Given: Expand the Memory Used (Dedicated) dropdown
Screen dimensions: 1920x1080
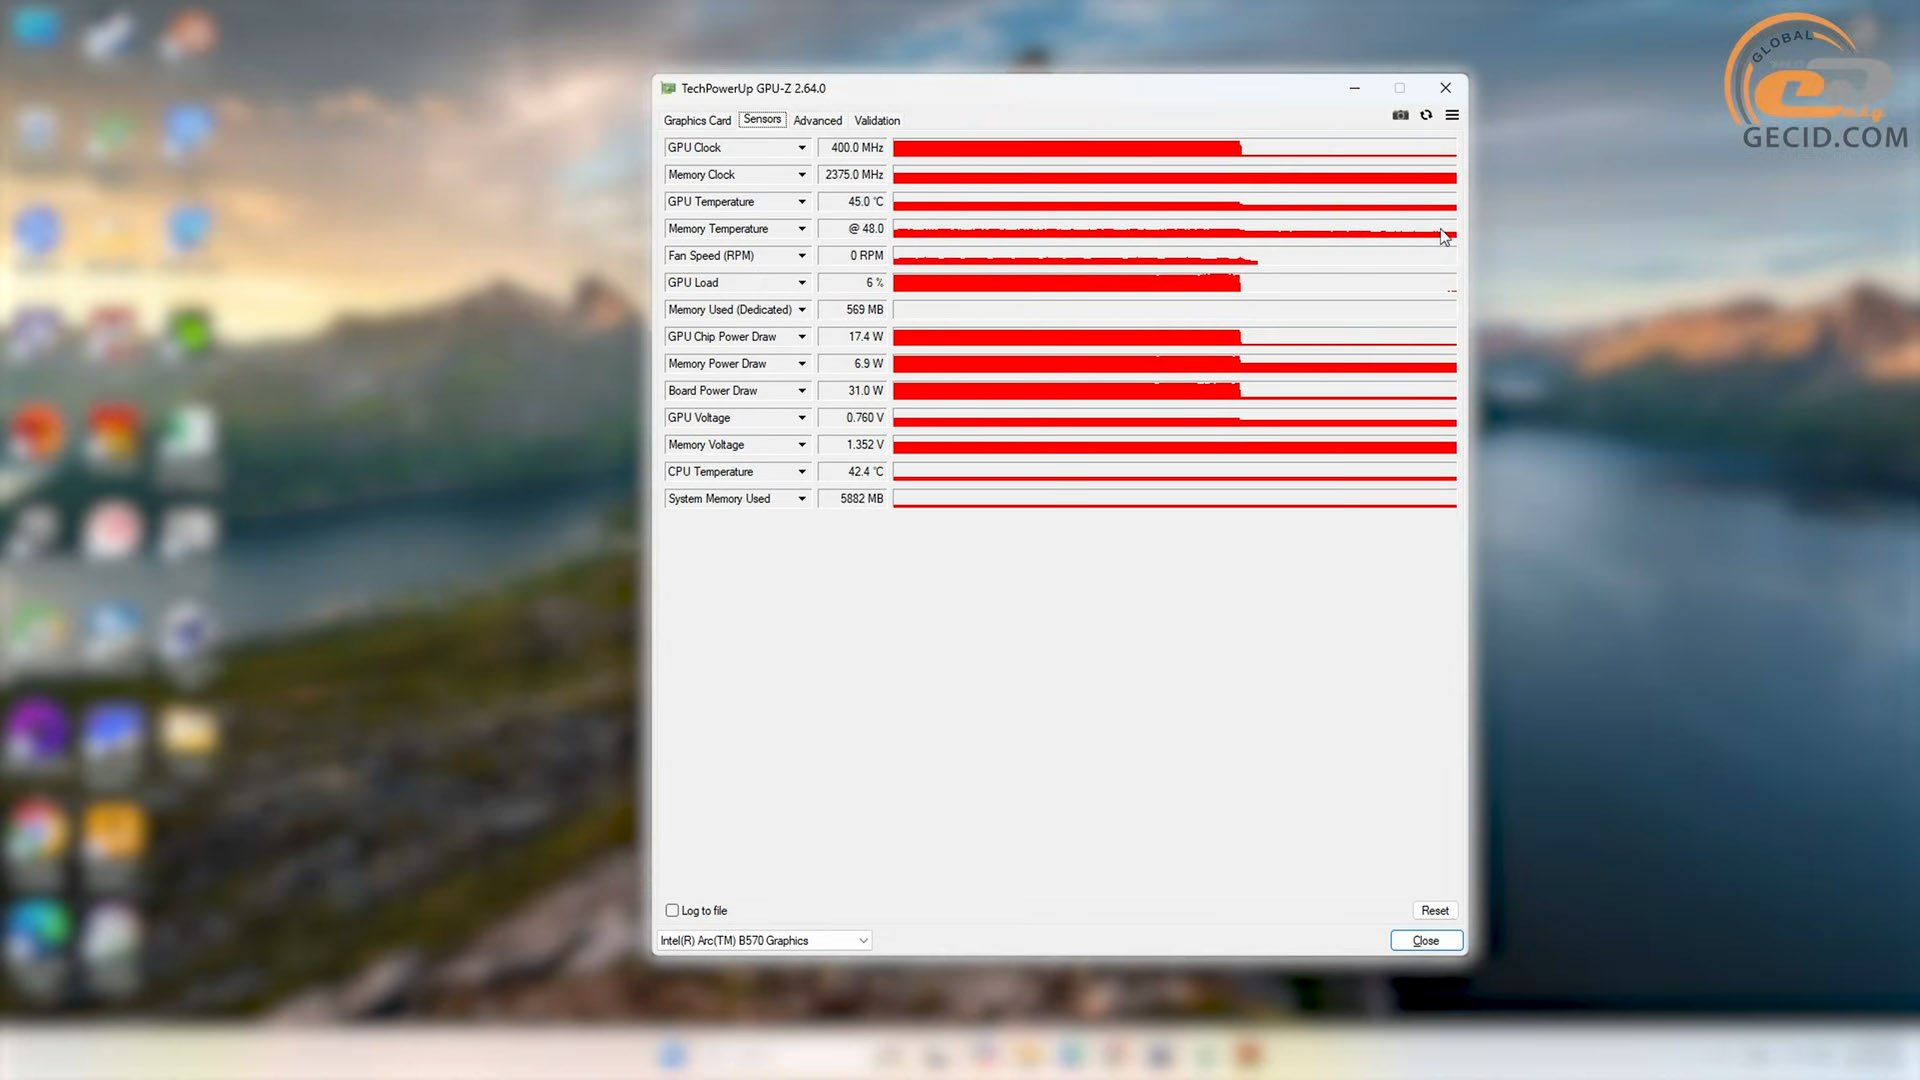Looking at the screenshot, I should 802,310.
